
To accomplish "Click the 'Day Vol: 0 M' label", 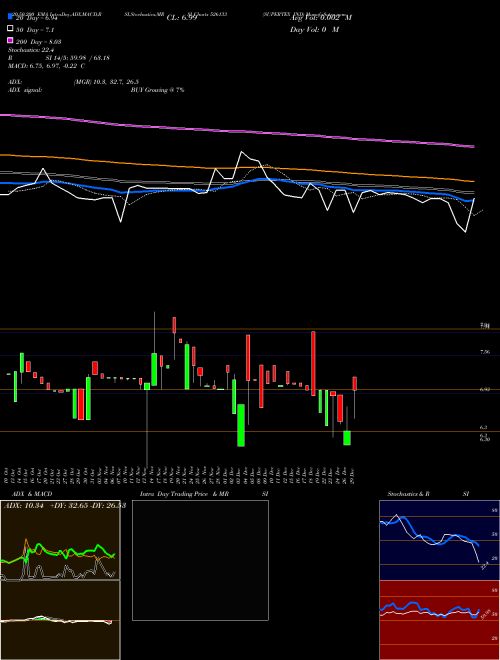I will coord(314,29).
